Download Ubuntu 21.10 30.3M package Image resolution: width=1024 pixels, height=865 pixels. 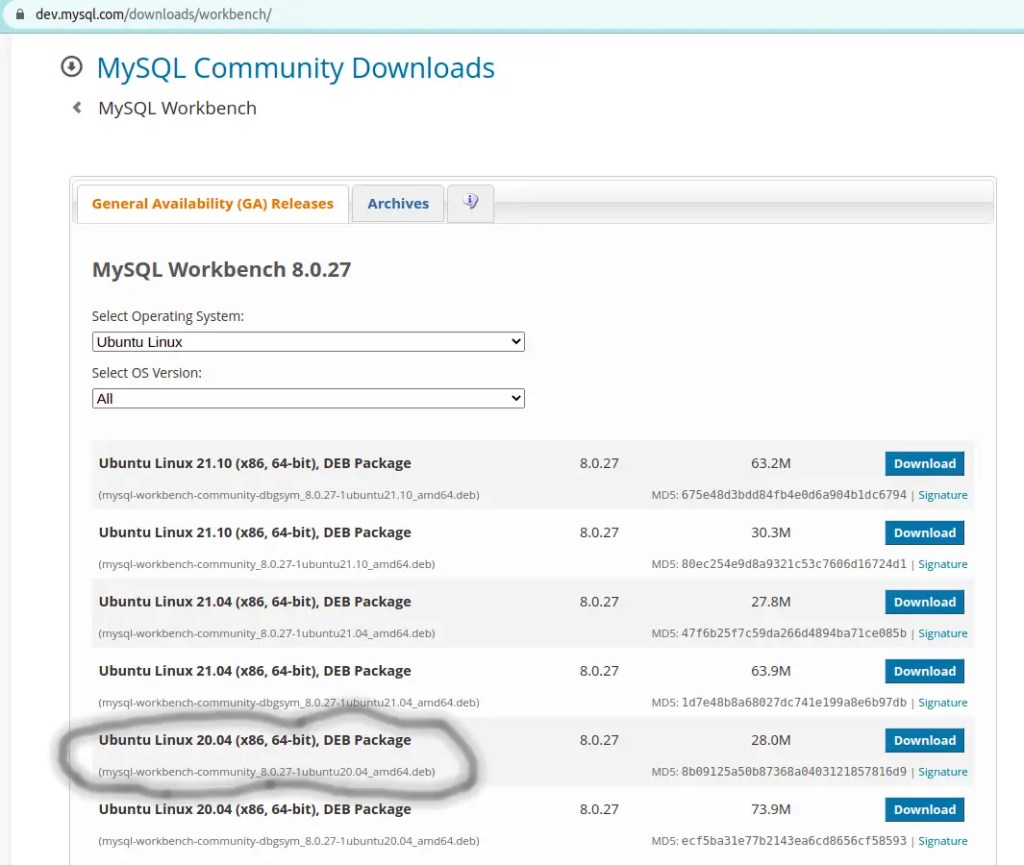click(x=924, y=533)
